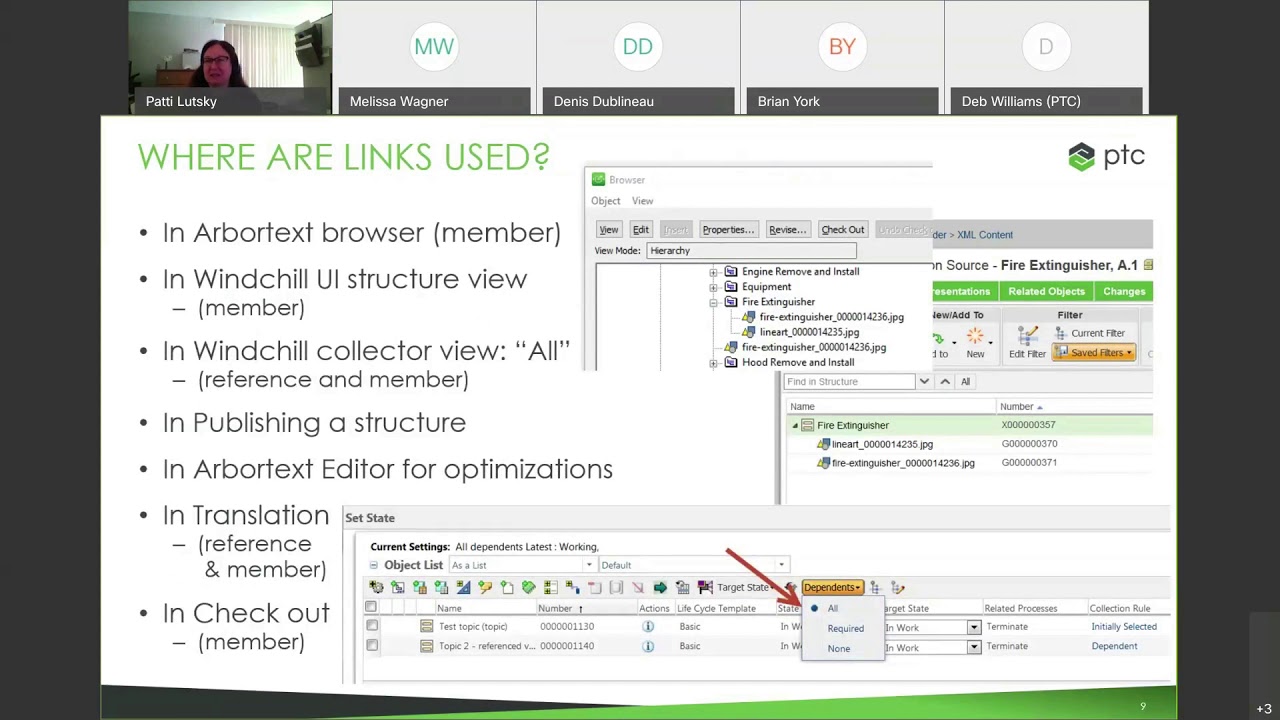Open the View menu in Browser
The height and width of the screenshot is (720, 1280).
click(642, 201)
